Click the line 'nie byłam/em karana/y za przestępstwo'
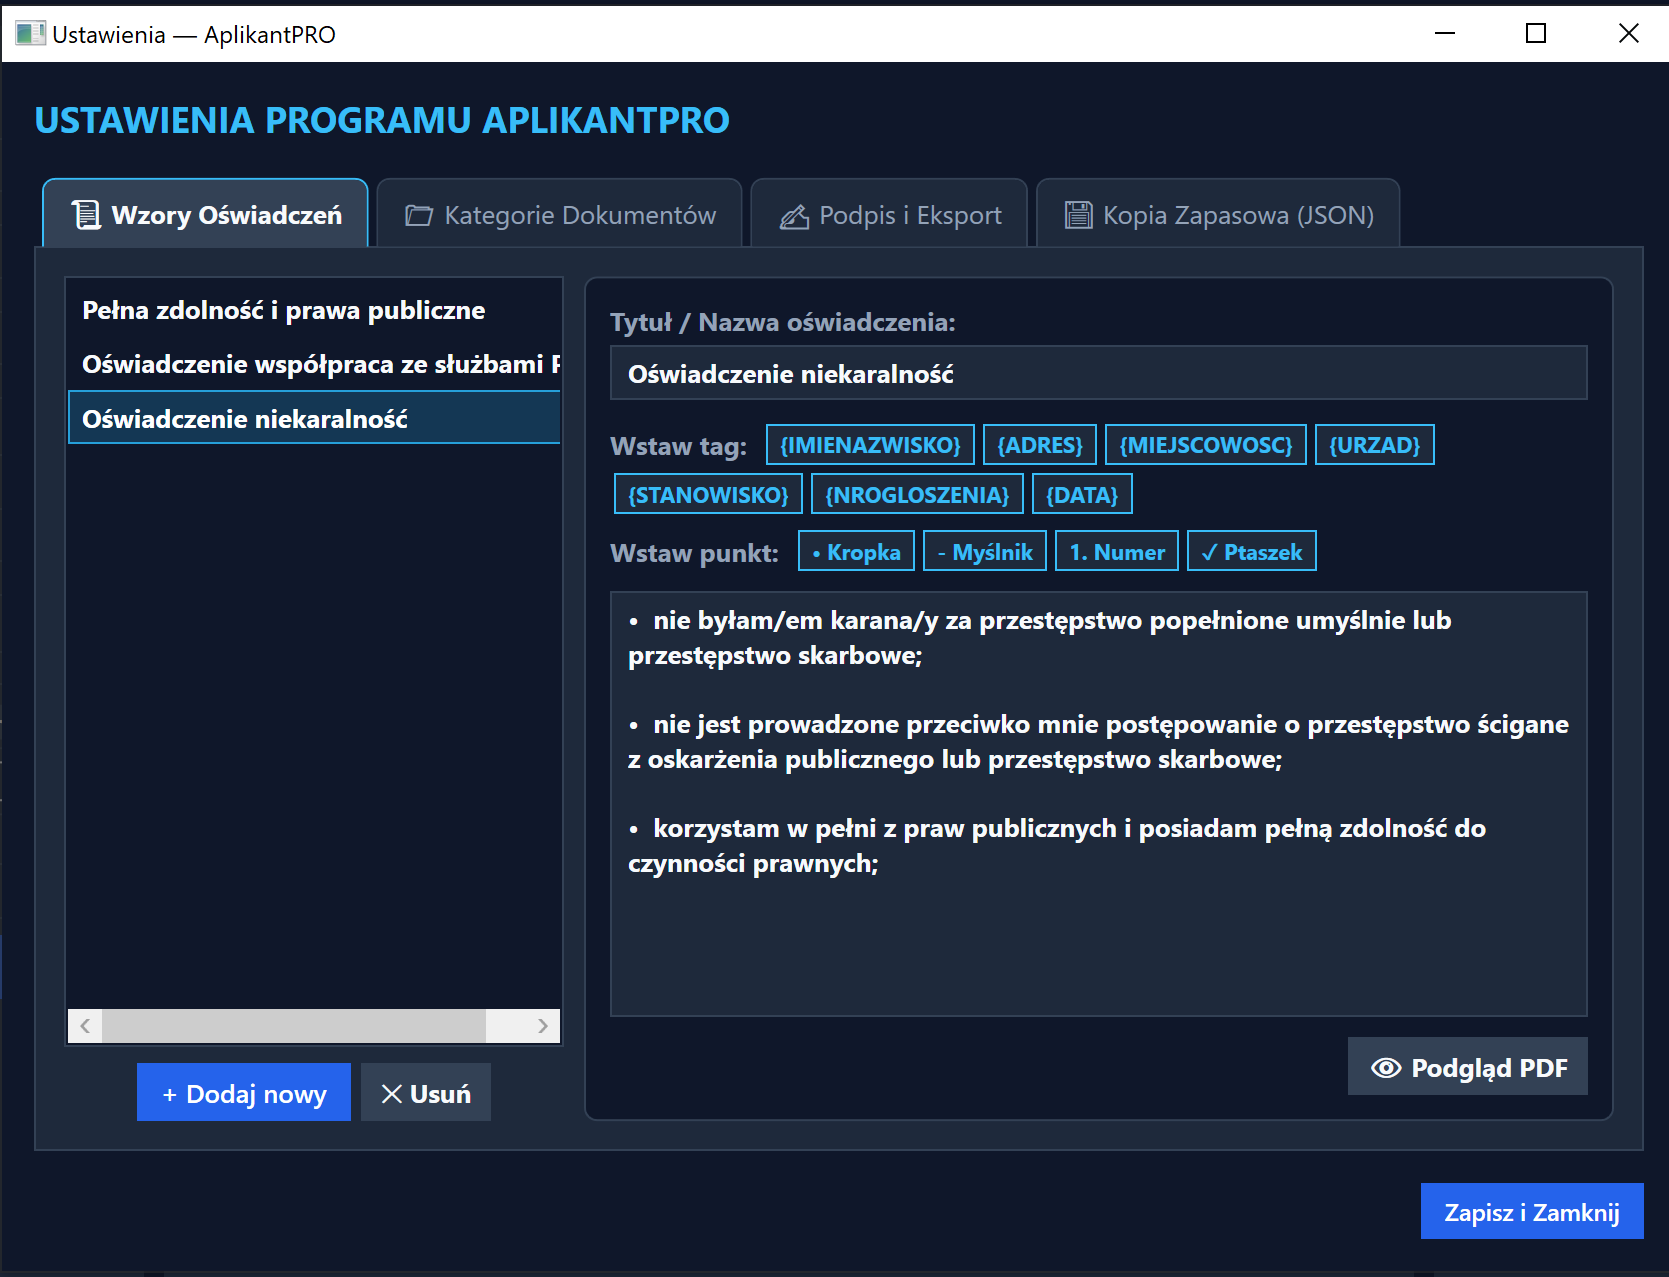 tap(1039, 620)
